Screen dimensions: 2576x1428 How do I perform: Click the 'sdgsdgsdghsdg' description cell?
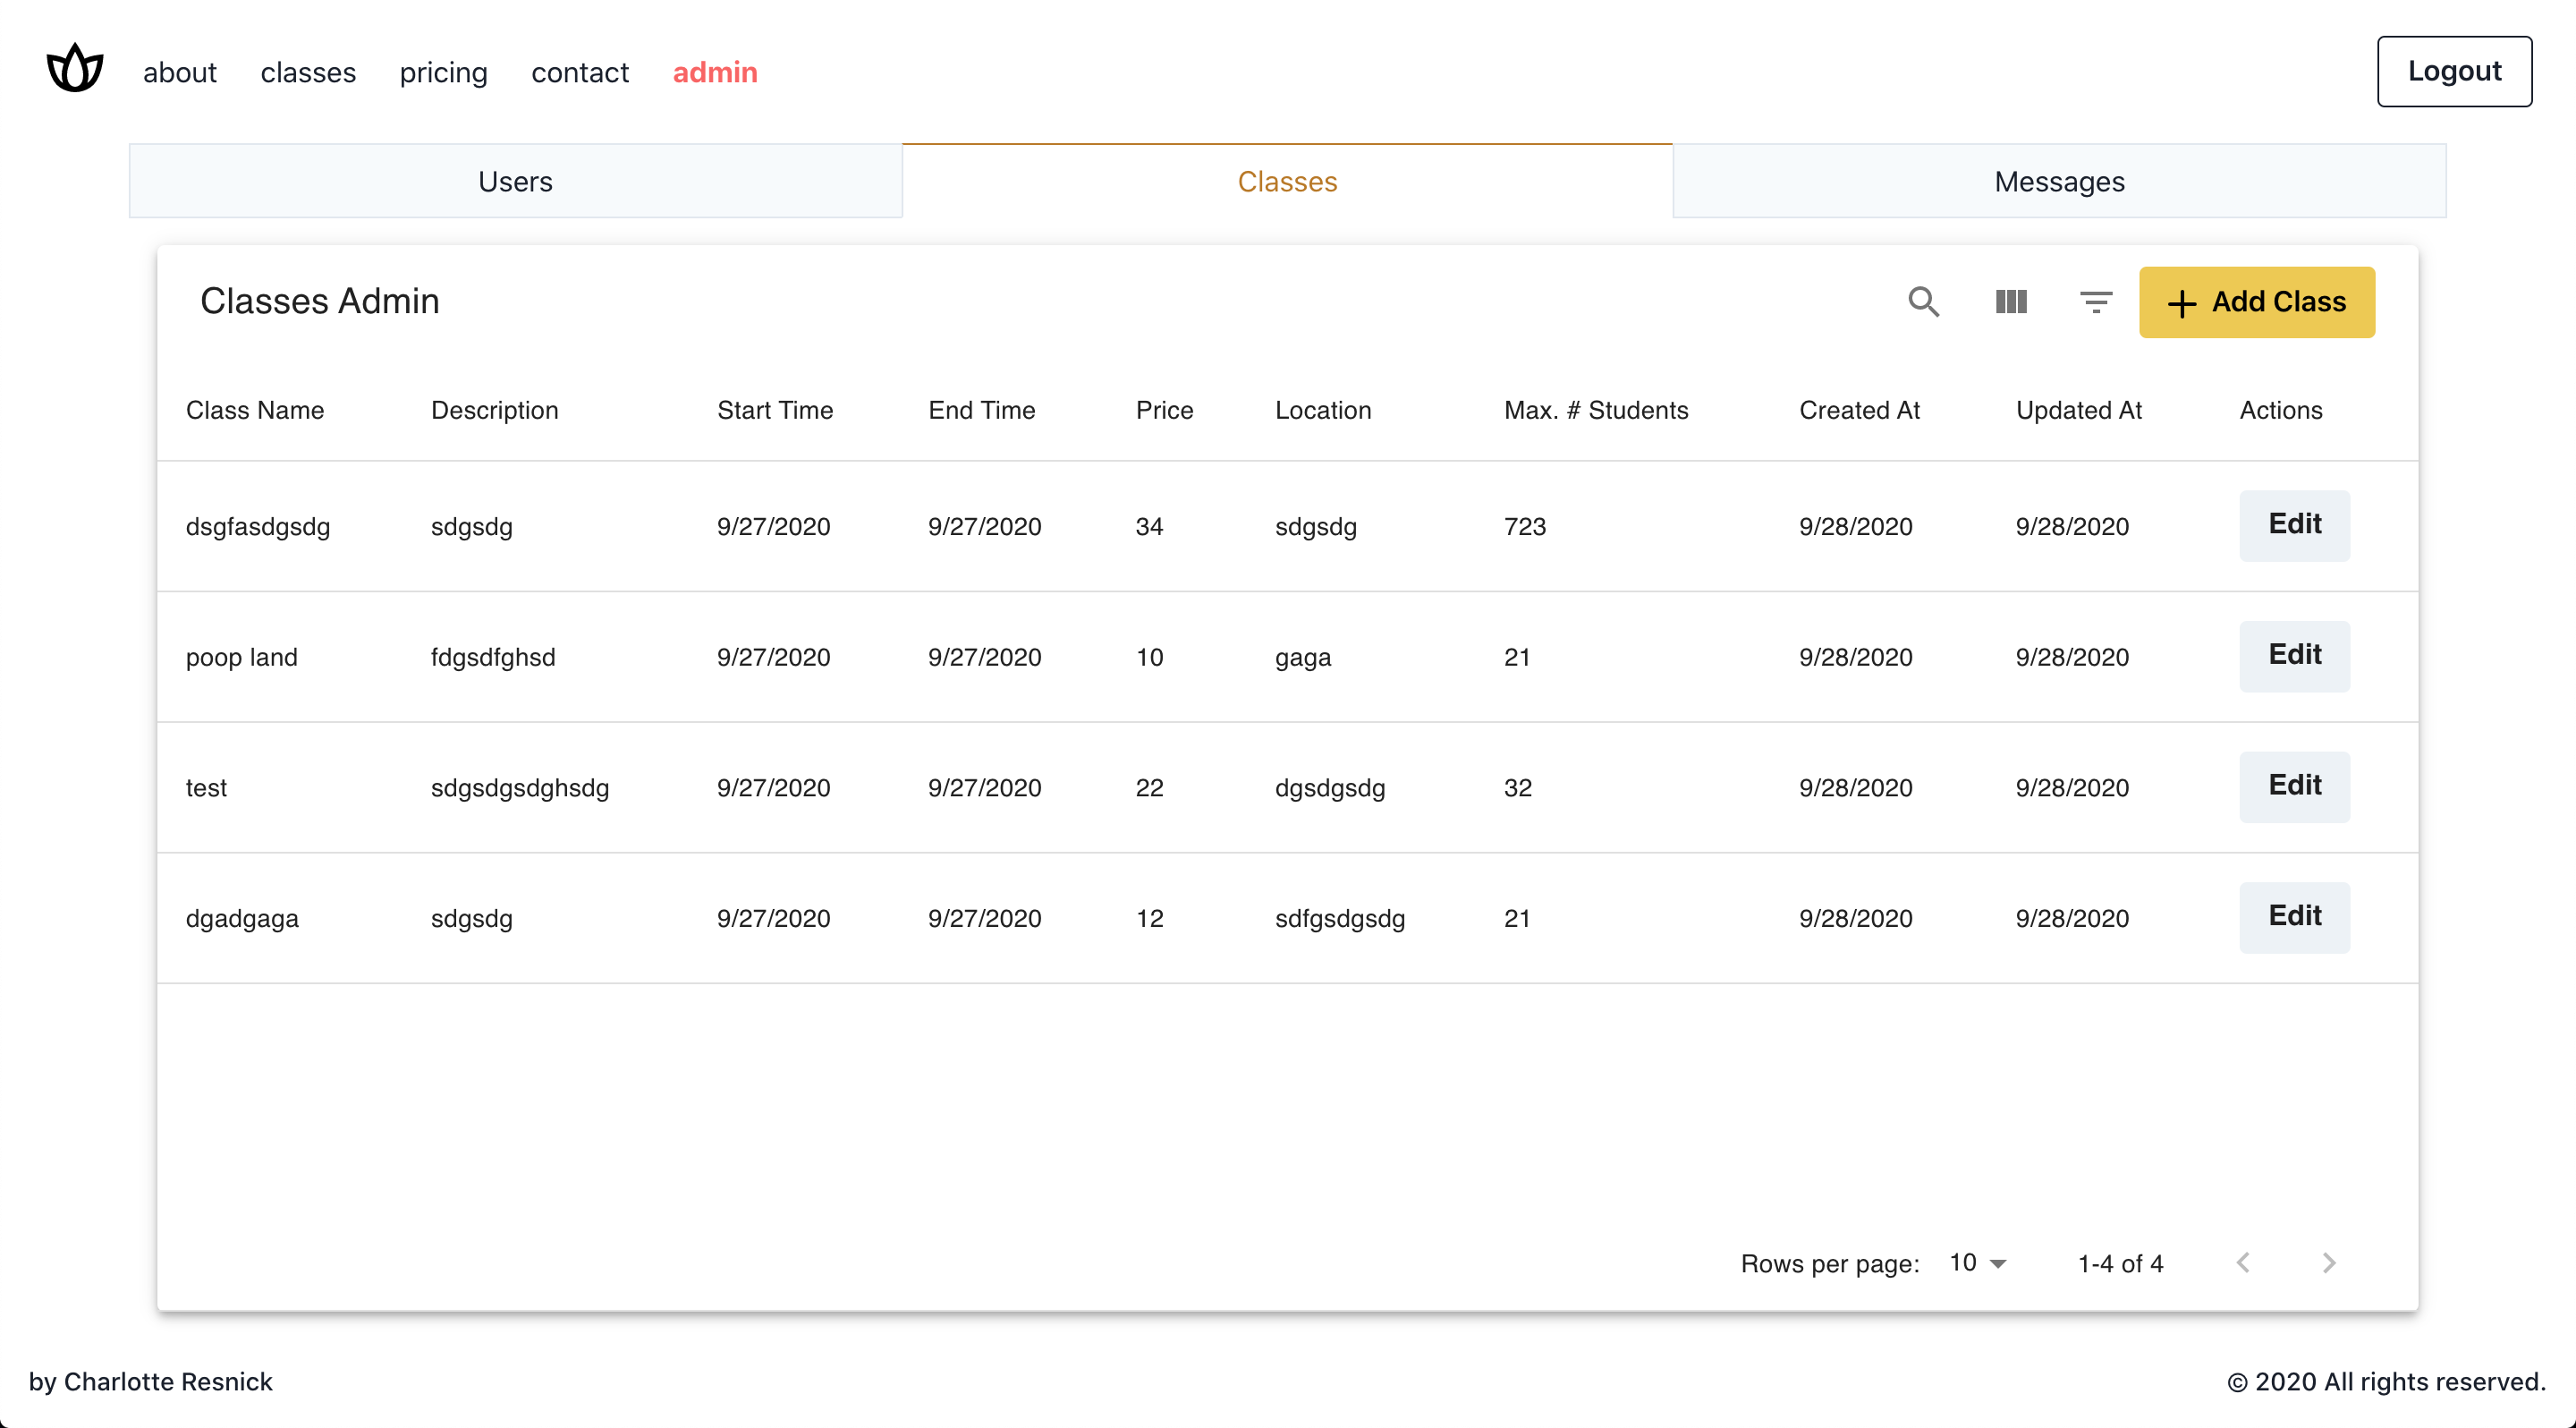520,788
